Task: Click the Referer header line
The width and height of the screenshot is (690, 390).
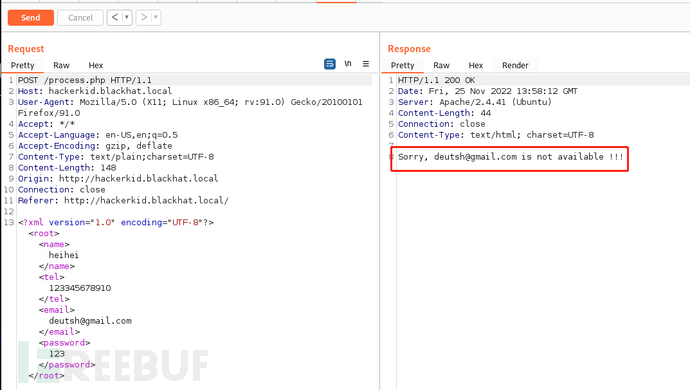Action: (x=123, y=200)
